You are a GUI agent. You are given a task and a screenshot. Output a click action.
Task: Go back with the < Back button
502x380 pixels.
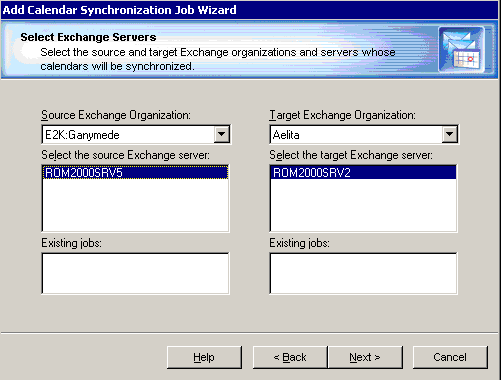(290, 357)
